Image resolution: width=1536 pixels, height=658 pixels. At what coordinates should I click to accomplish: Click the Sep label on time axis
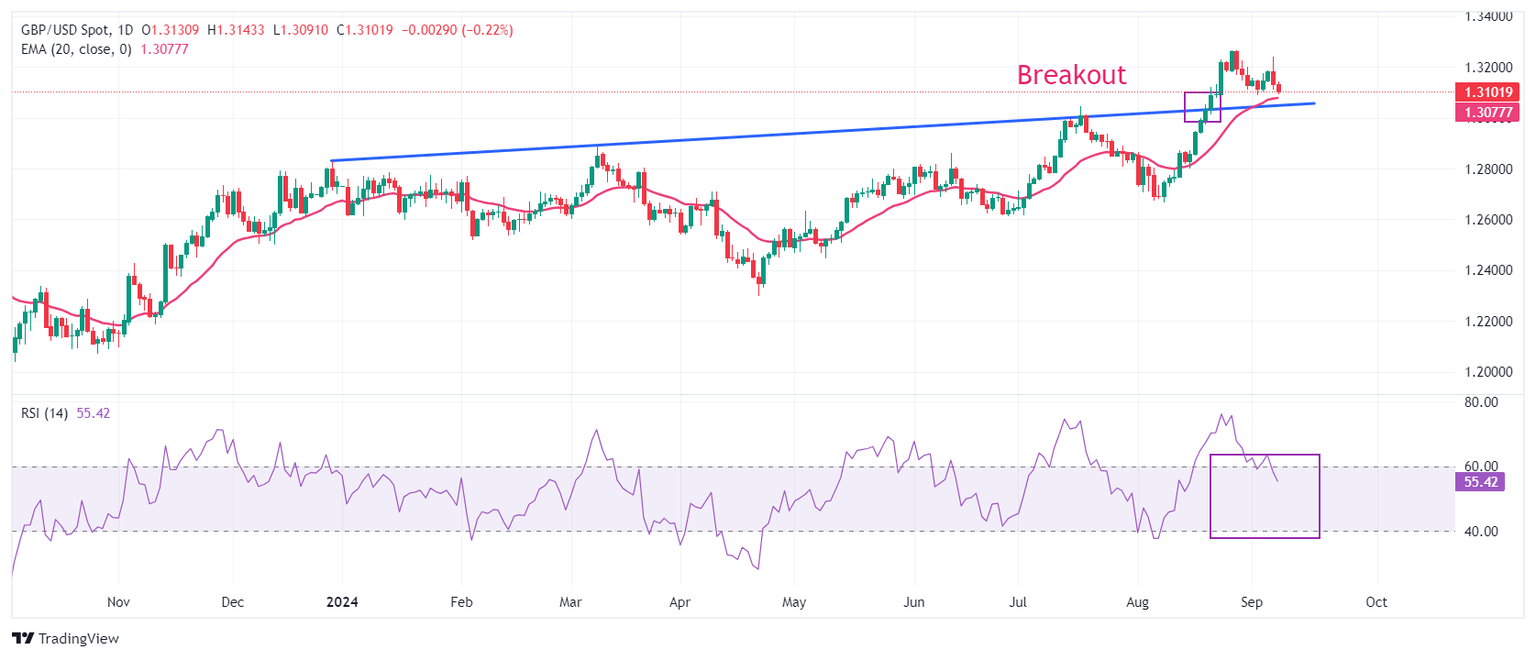click(x=1252, y=602)
